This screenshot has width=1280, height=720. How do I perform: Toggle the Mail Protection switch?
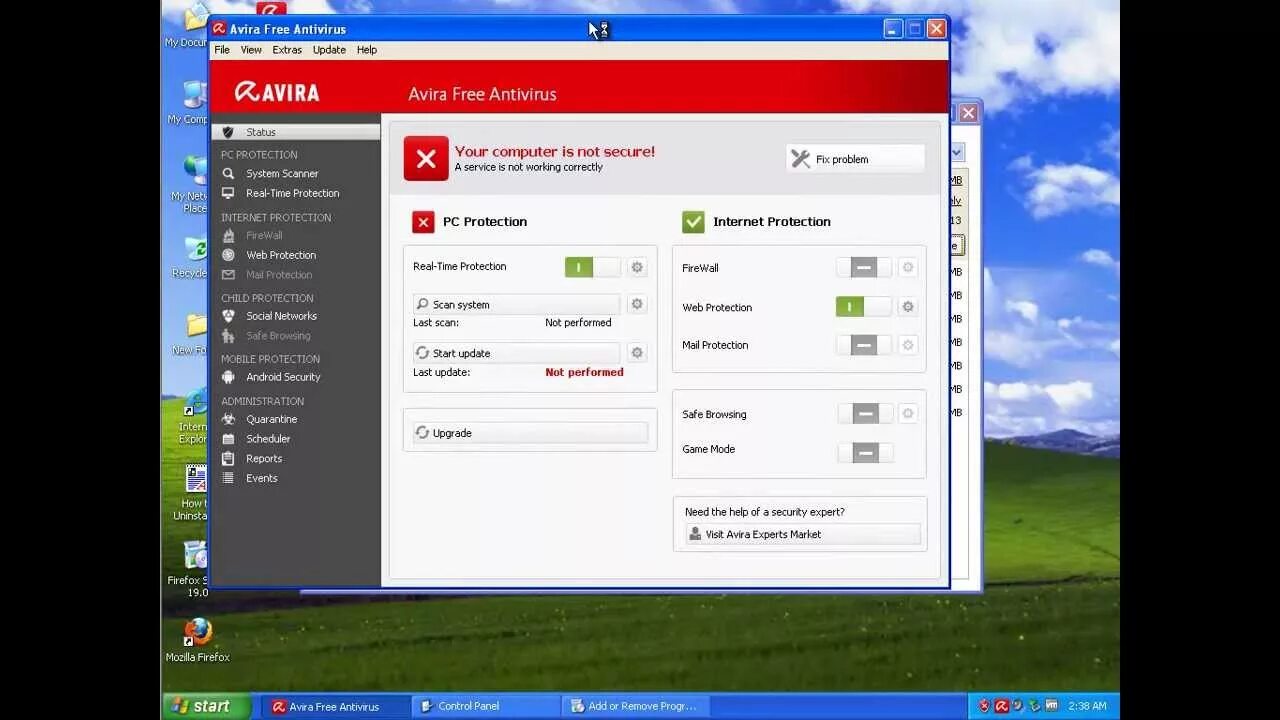click(x=864, y=345)
